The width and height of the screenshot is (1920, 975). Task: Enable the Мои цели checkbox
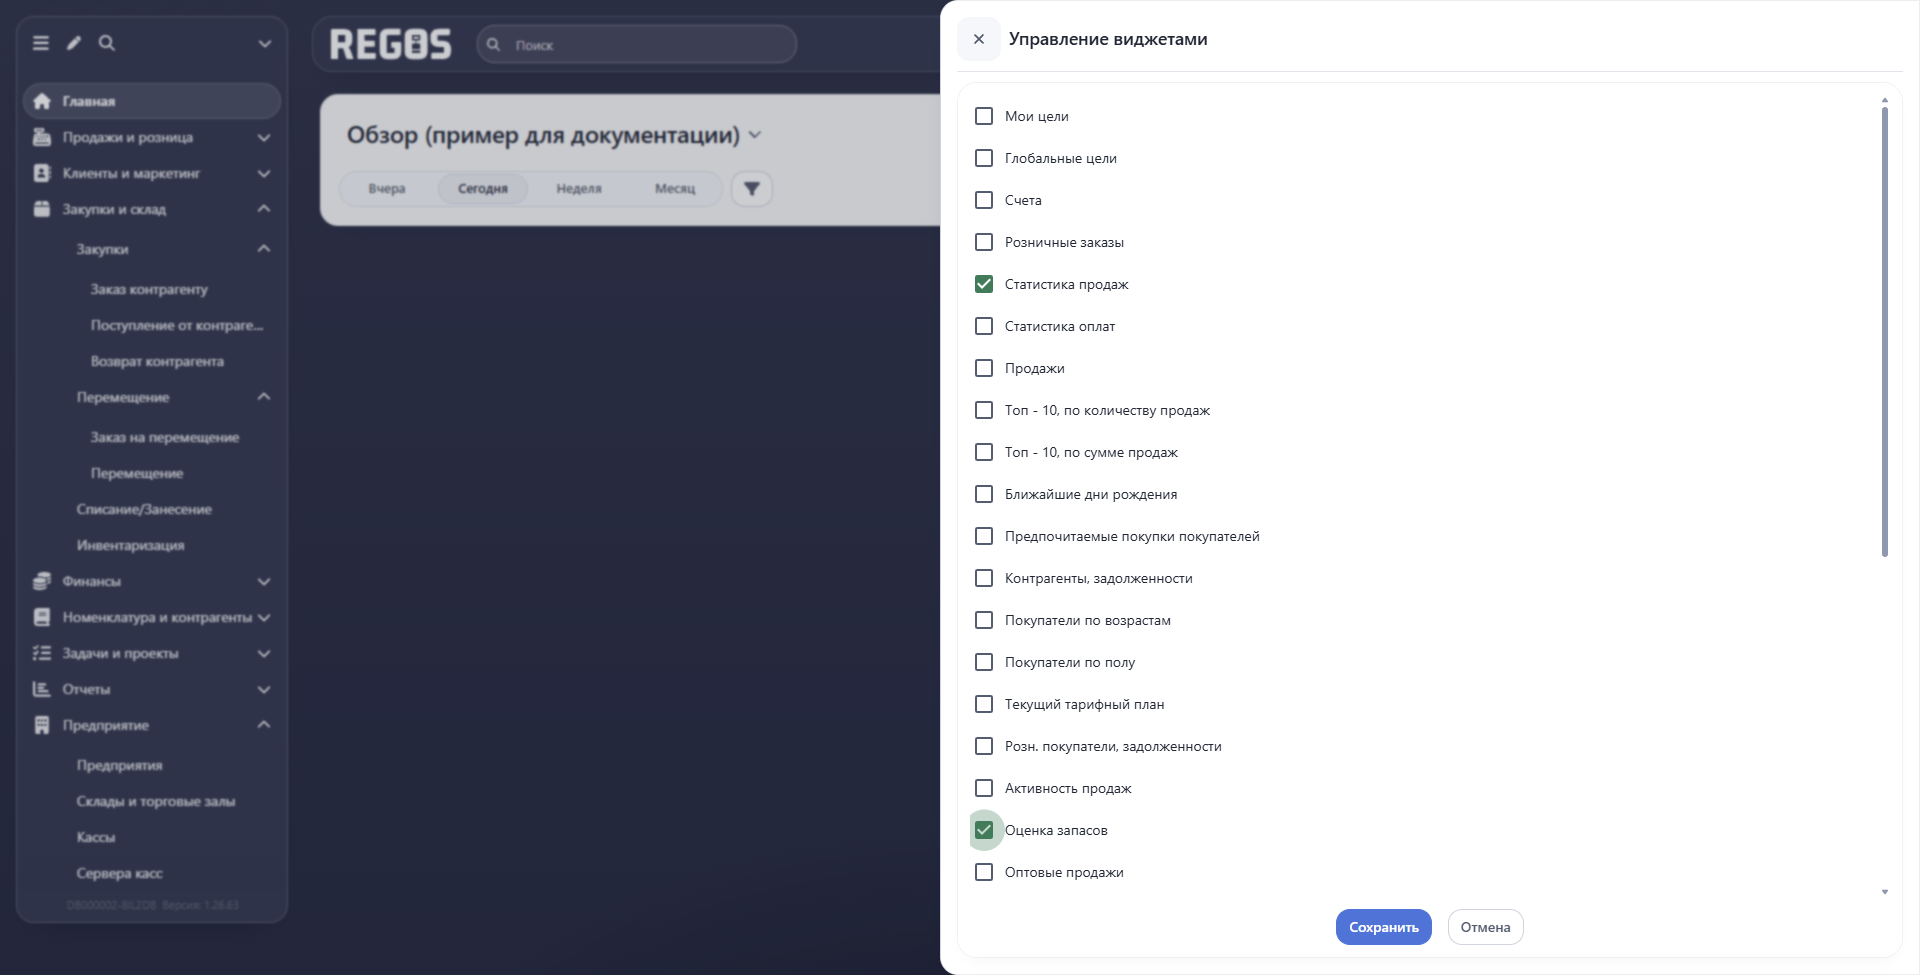click(984, 116)
